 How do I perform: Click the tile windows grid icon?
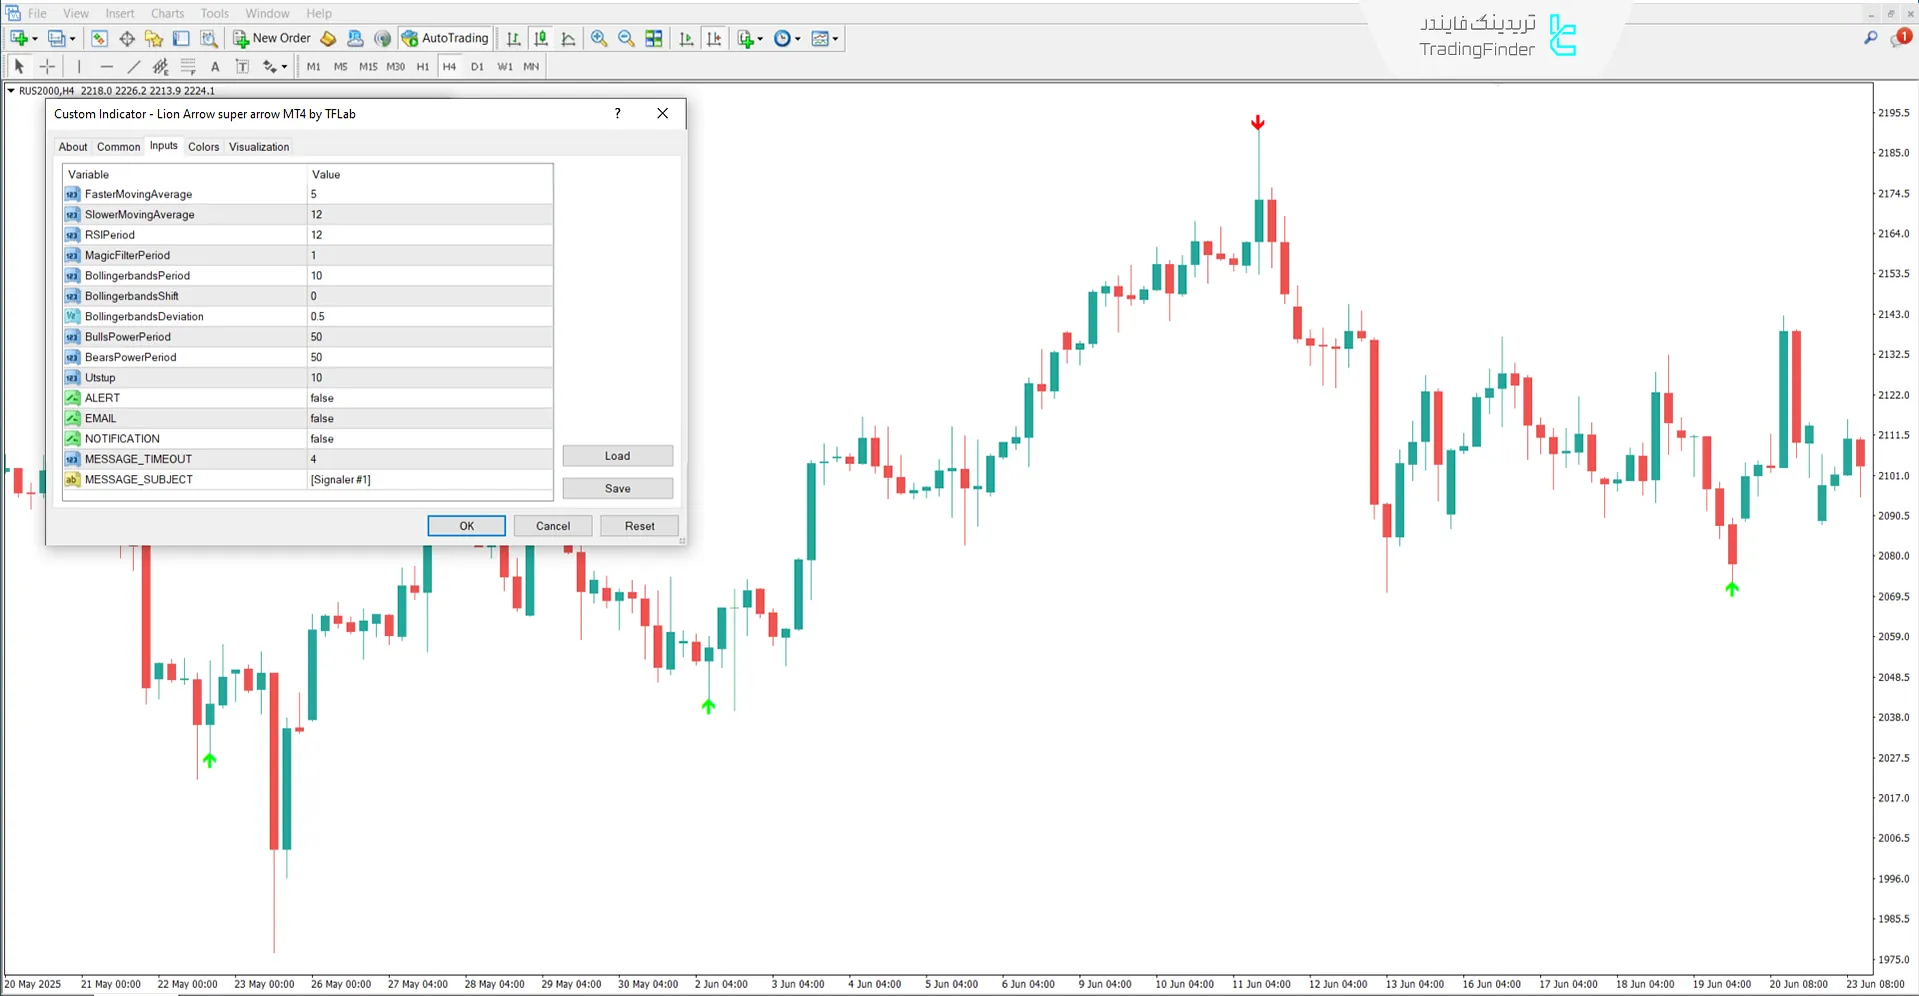click(653, 38)
